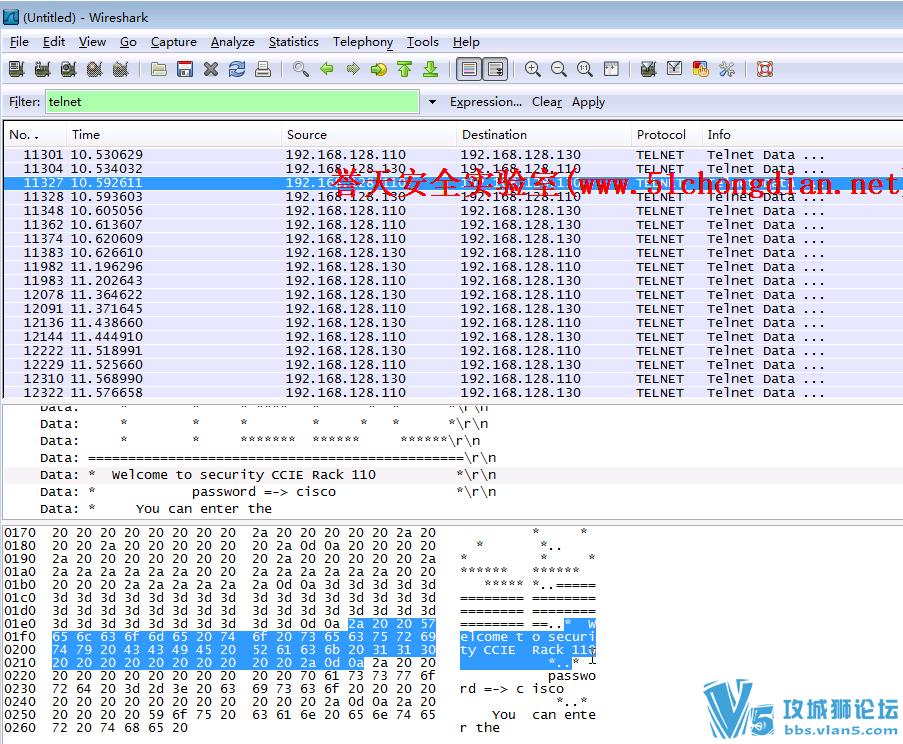Toggle auto scroll in live capture

click(x=495, y=69)
